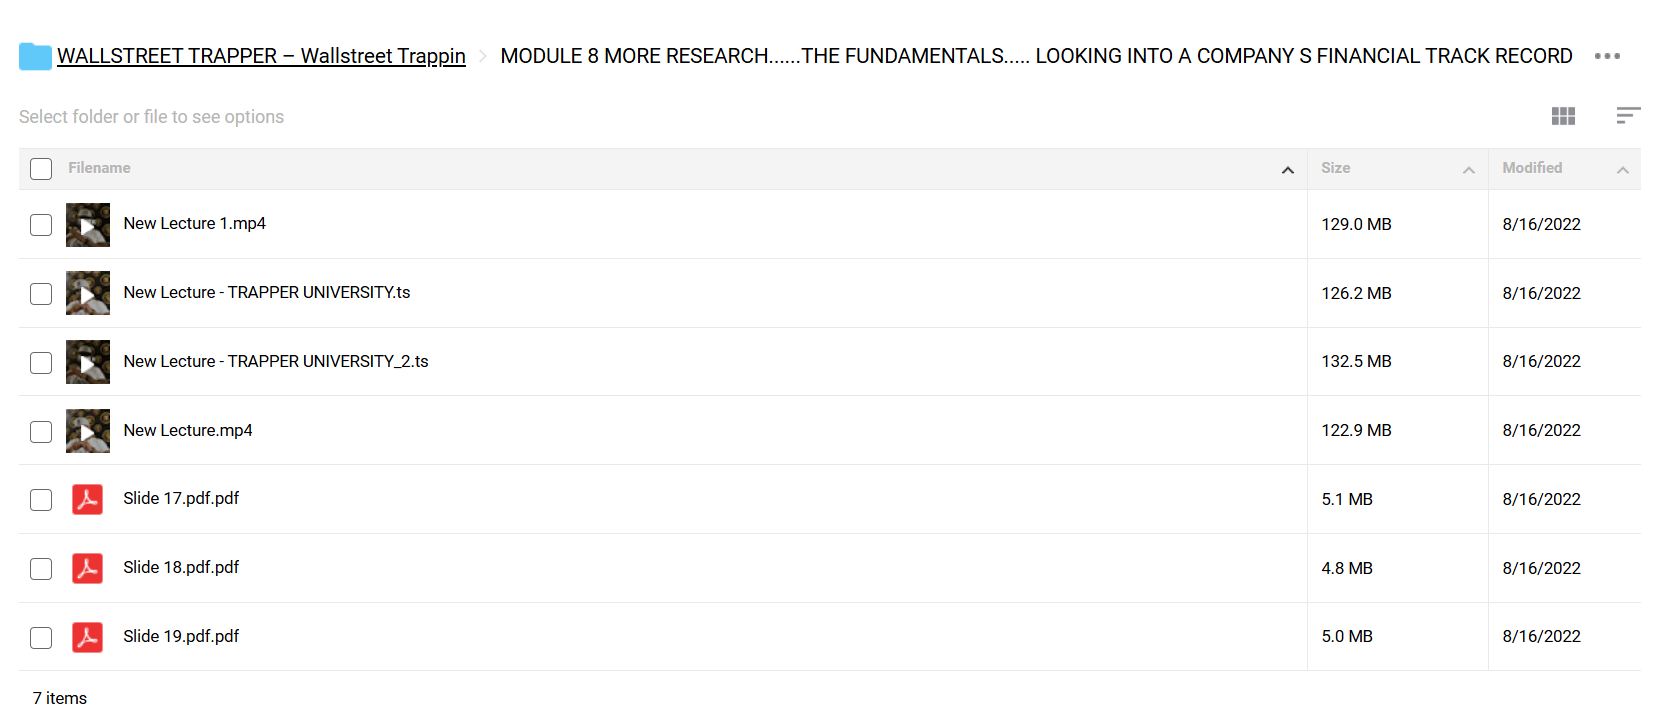
Task: Tick checkbox for New Lecture - TRAPPER UNIVERSITY_2.ts
Action: coord(41,362)
